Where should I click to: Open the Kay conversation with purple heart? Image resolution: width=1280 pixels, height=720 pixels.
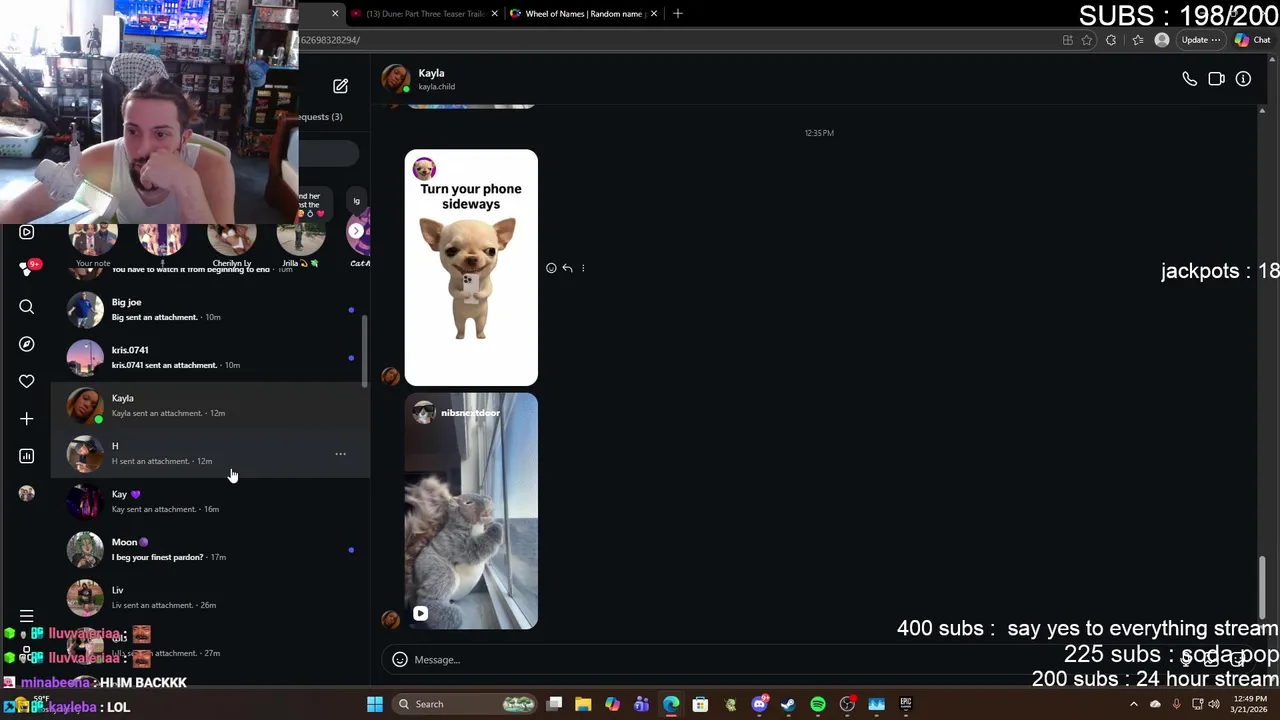click(x=210, y=501)
